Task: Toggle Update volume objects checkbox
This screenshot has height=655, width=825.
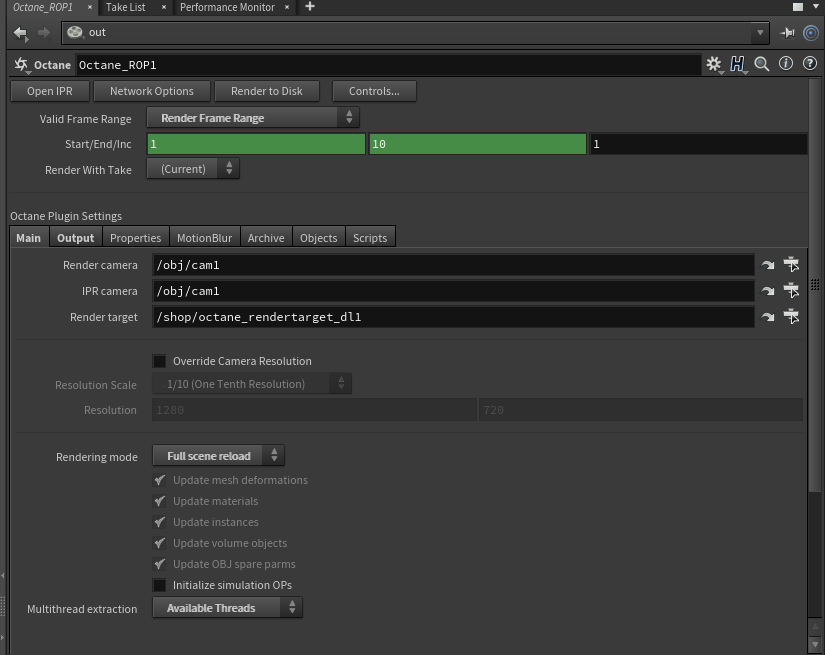Action: pyautogui.click(x=159, y=543)
